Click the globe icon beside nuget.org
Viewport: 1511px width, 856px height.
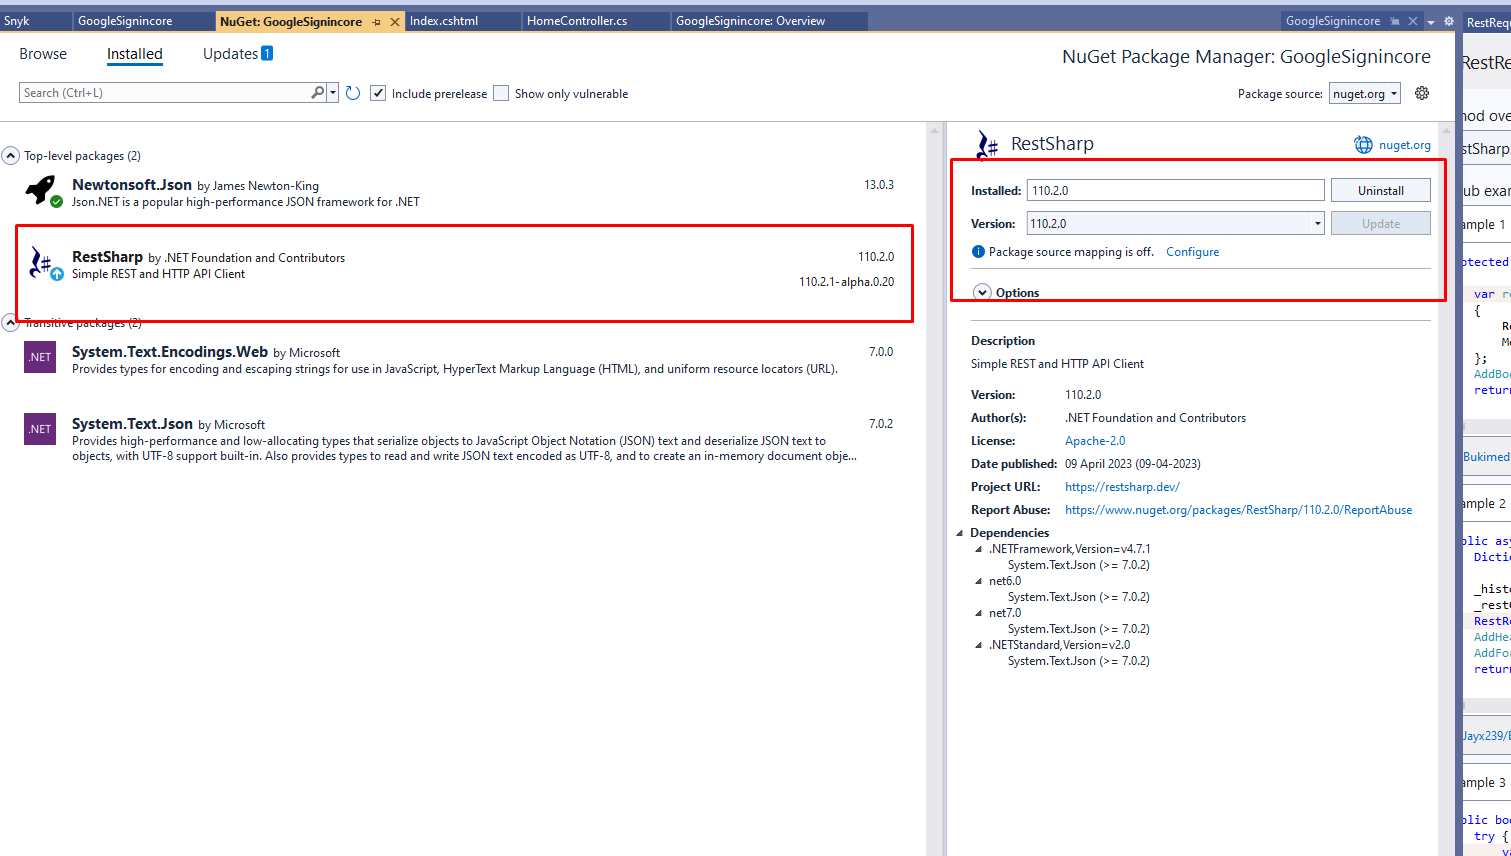[1363, 145]
